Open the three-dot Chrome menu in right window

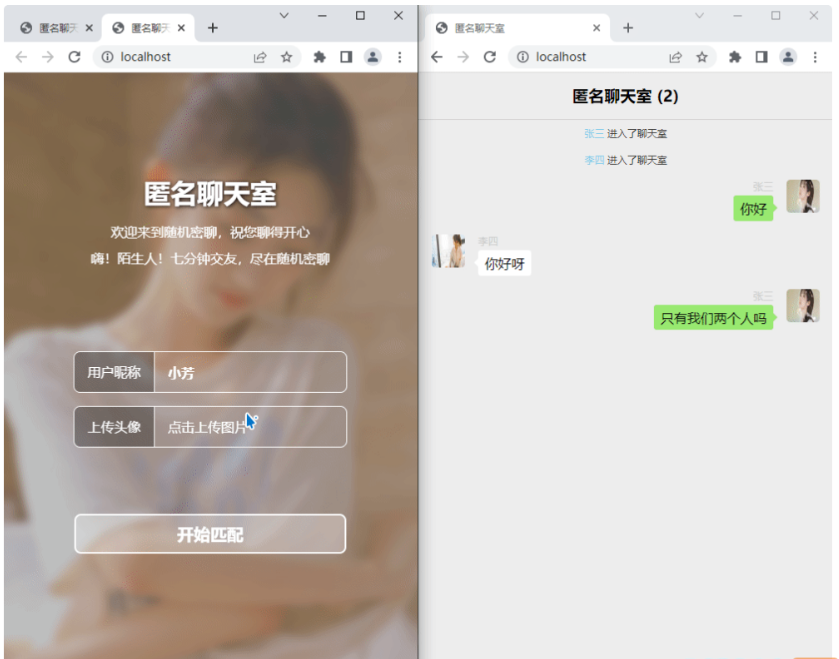coord(815,57)
